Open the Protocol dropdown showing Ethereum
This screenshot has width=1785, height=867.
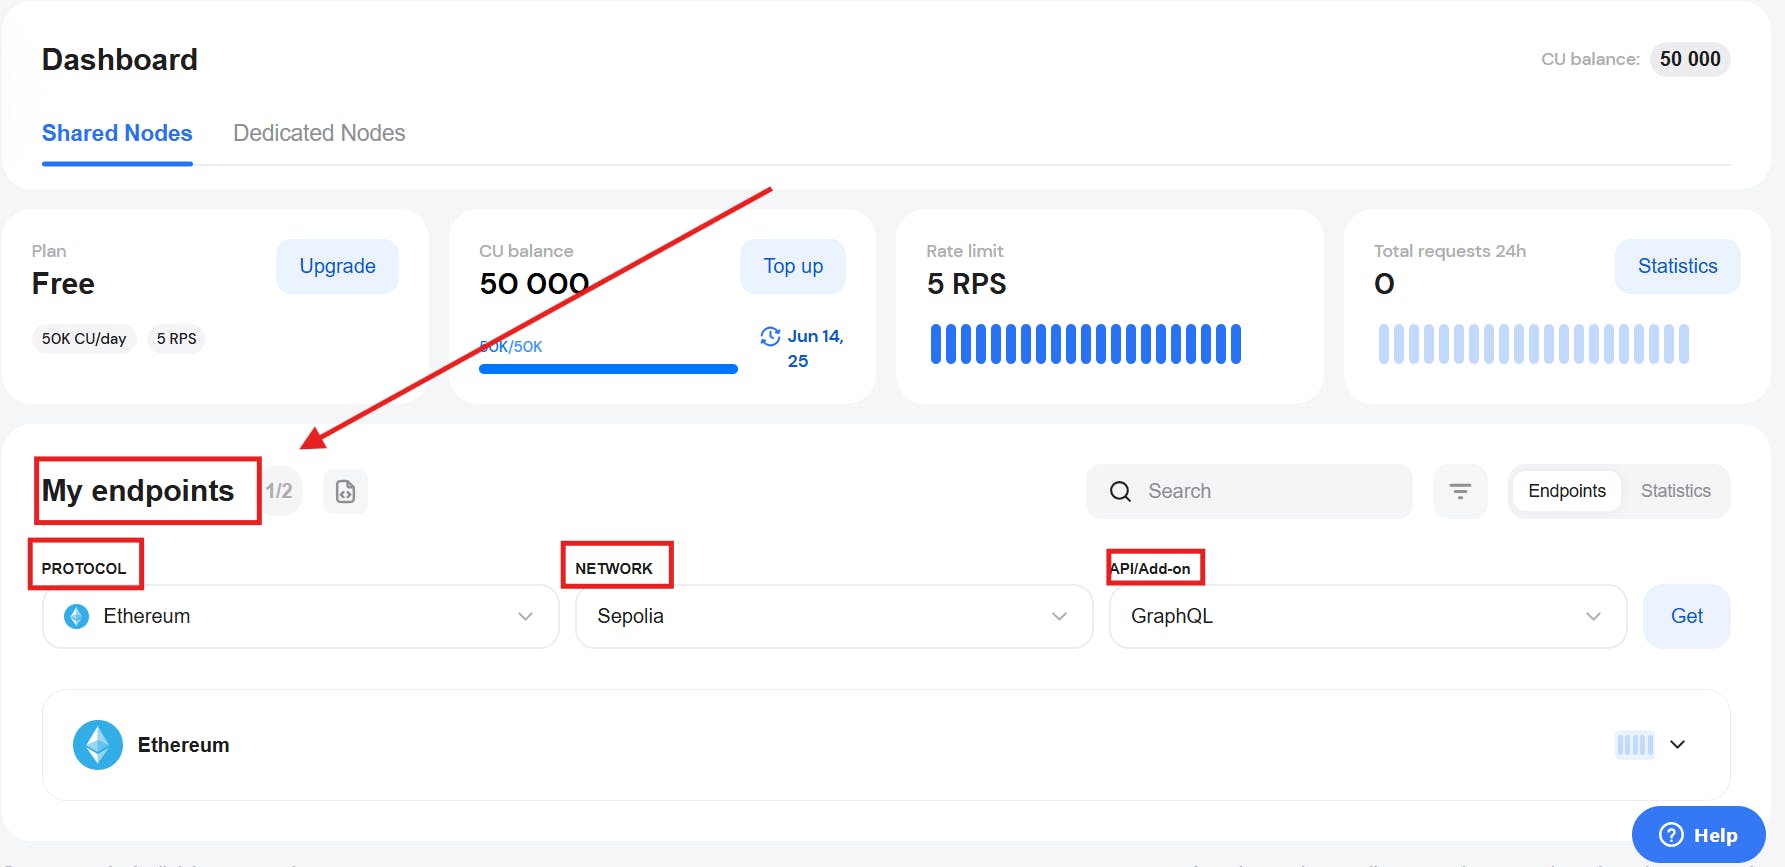point(300,616)
